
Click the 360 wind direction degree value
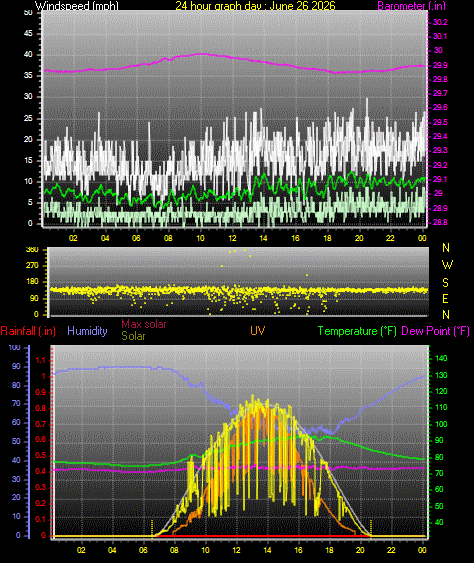32,250
